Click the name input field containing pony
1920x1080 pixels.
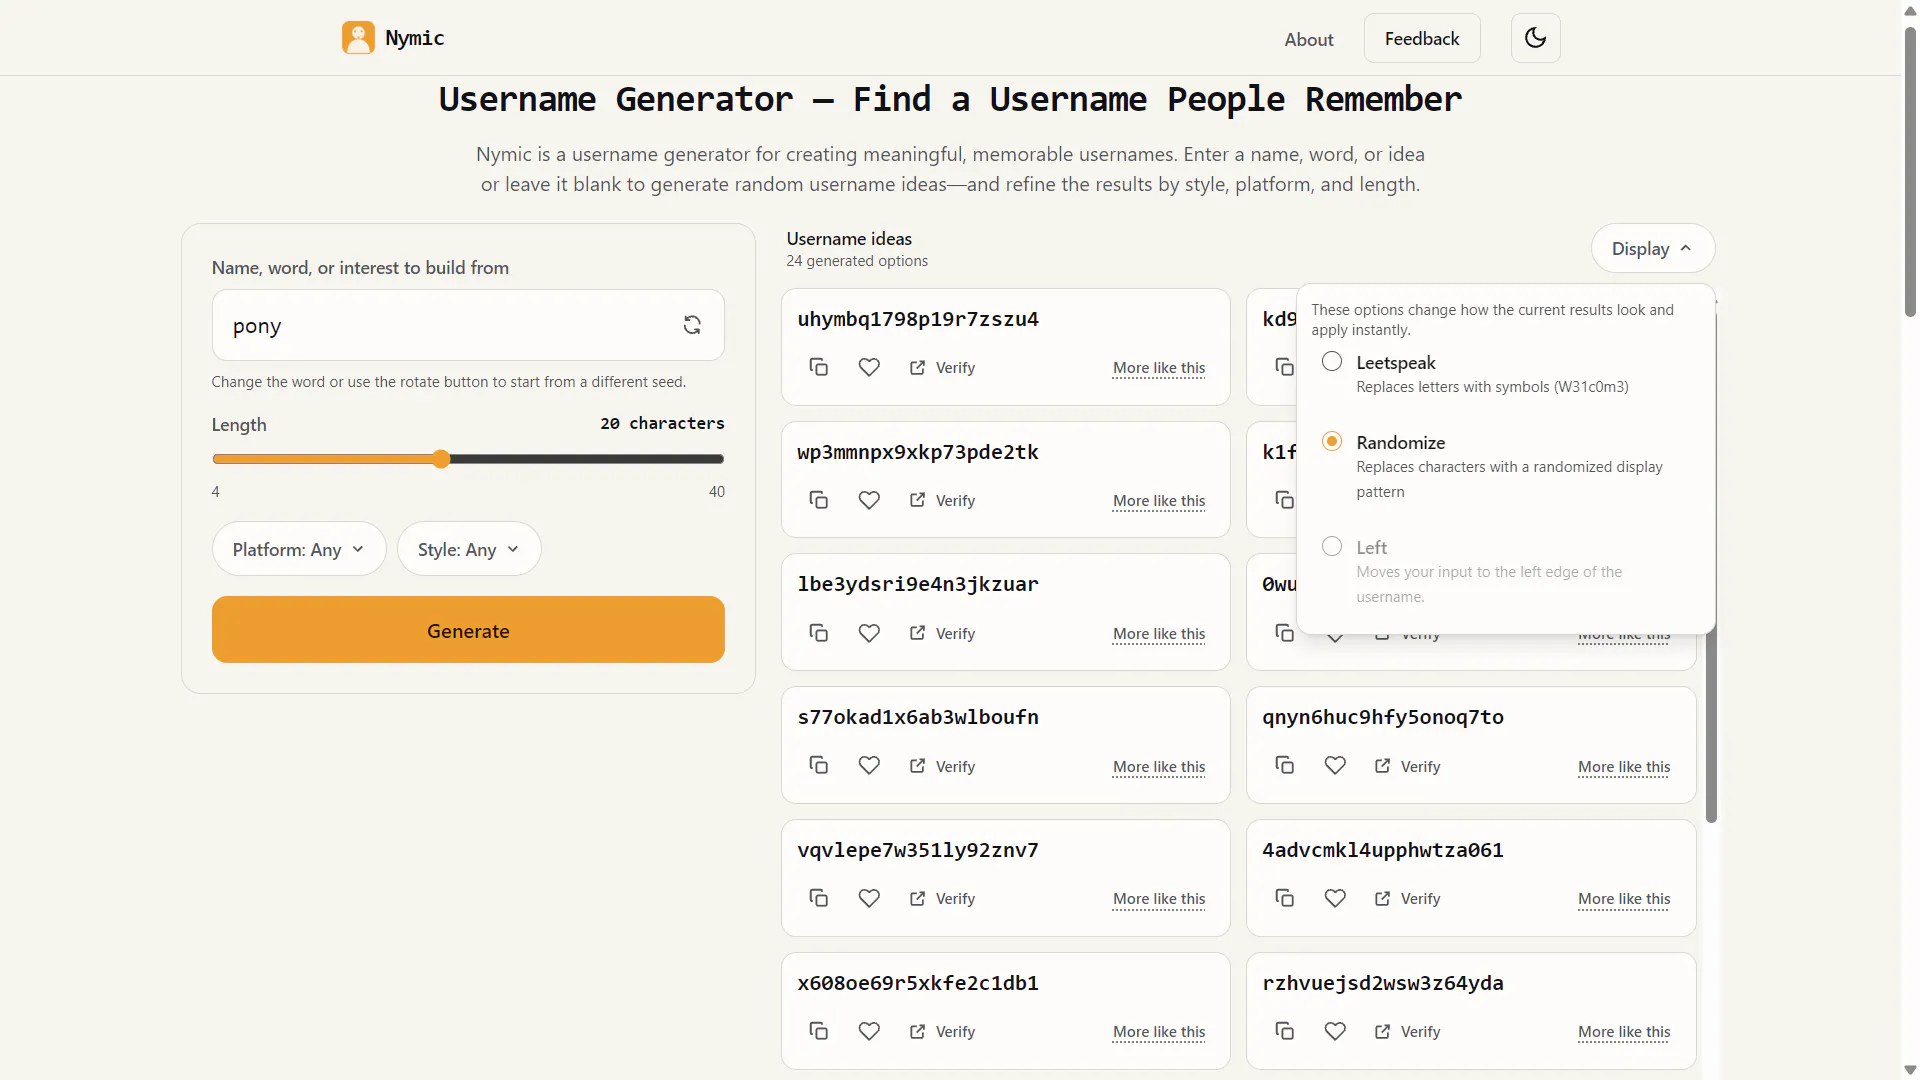[468, 325]
